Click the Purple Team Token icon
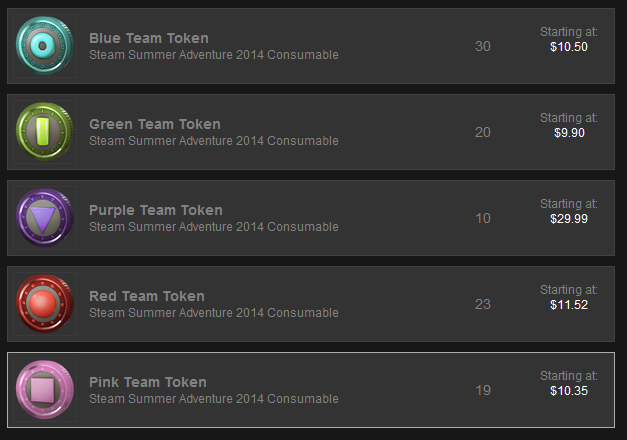 click(x=45, y=218)
